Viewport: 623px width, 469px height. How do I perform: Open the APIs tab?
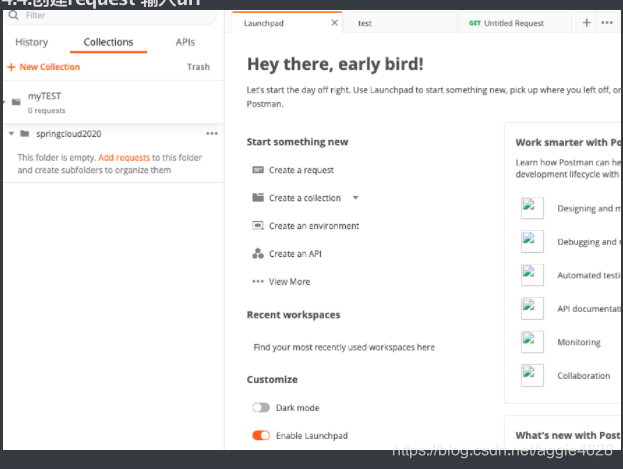(x=185, y=42)
